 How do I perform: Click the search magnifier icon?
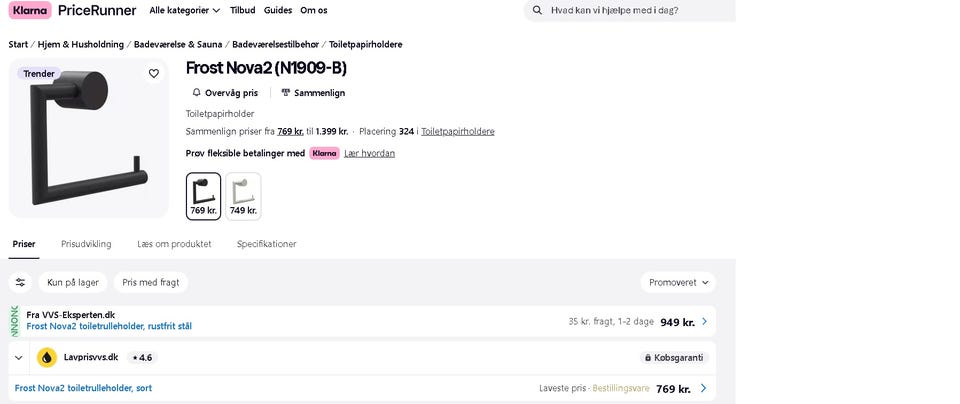[x=538, y=10]
